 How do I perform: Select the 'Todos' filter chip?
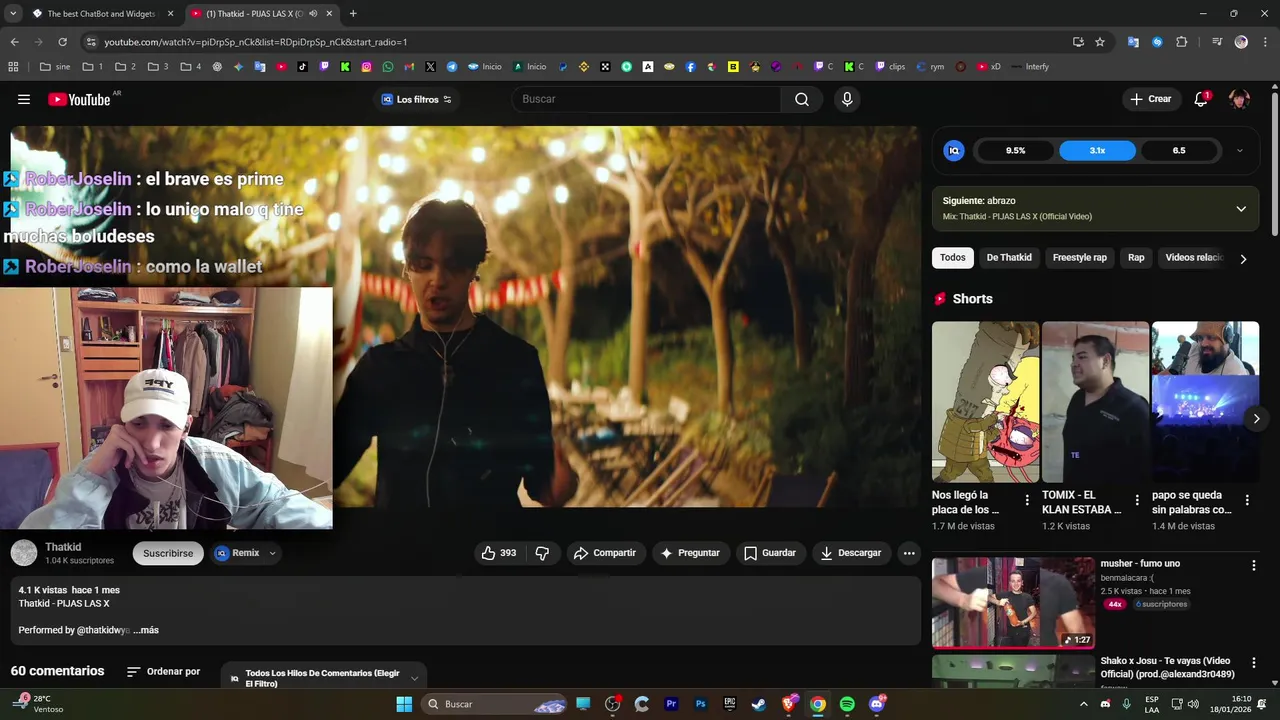(x=953, y=258)
